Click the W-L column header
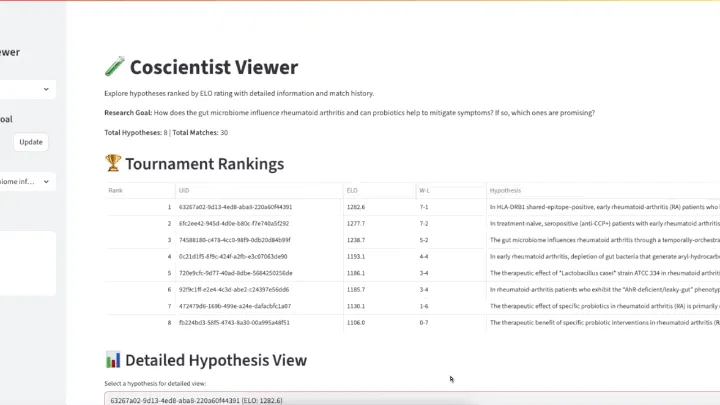This screenshot has width=720, height=405. point(451,190)
